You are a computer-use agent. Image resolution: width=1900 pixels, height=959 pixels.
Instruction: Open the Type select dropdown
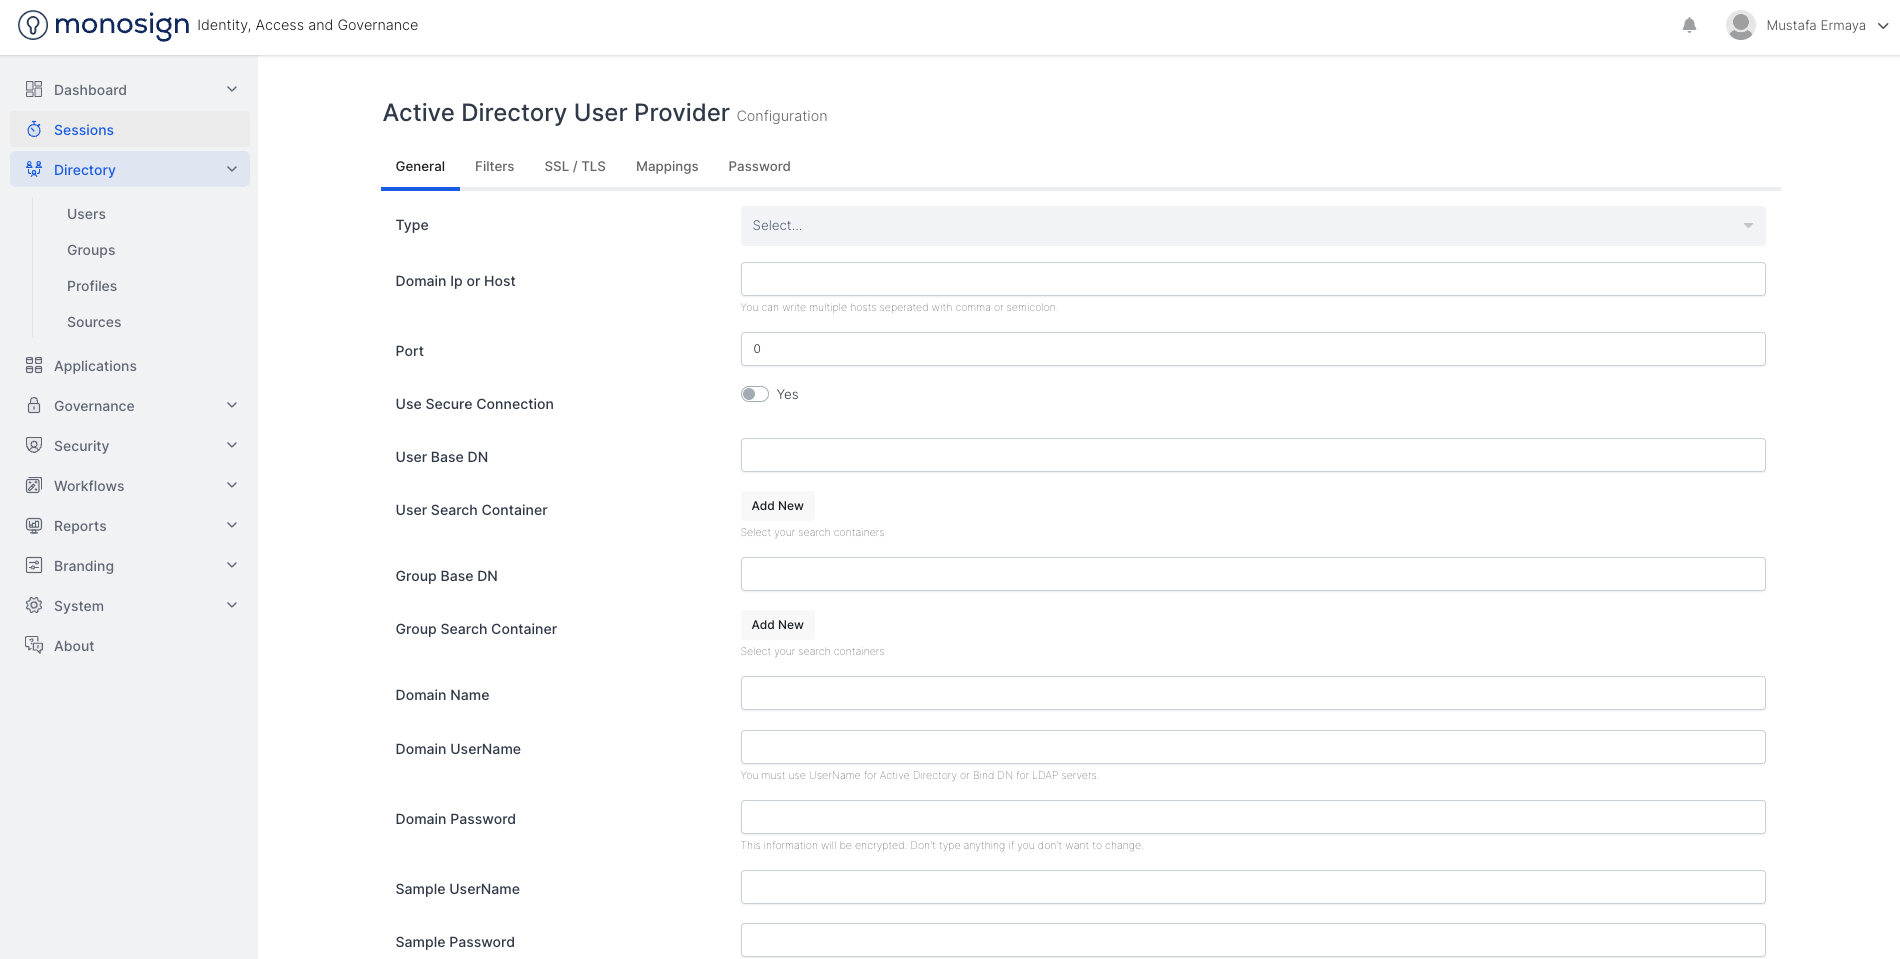(x=1252, y=226)
